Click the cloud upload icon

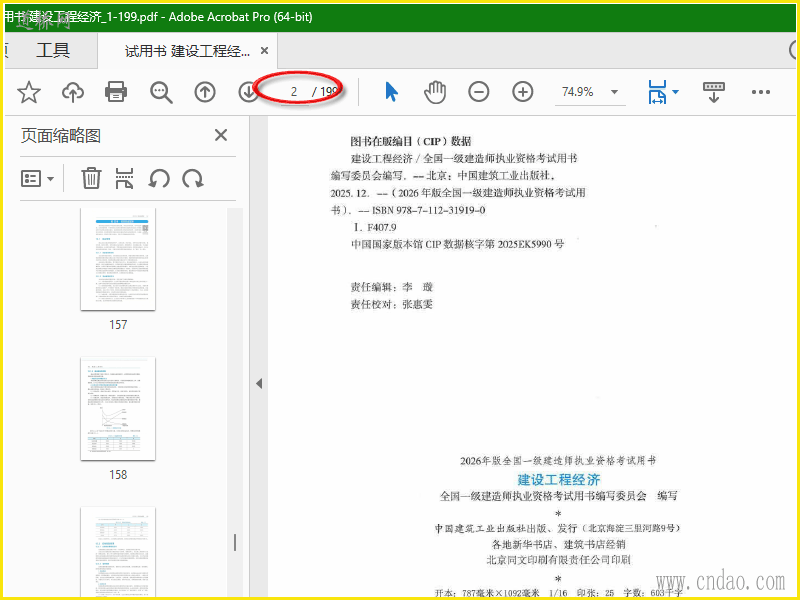[73, 92]
